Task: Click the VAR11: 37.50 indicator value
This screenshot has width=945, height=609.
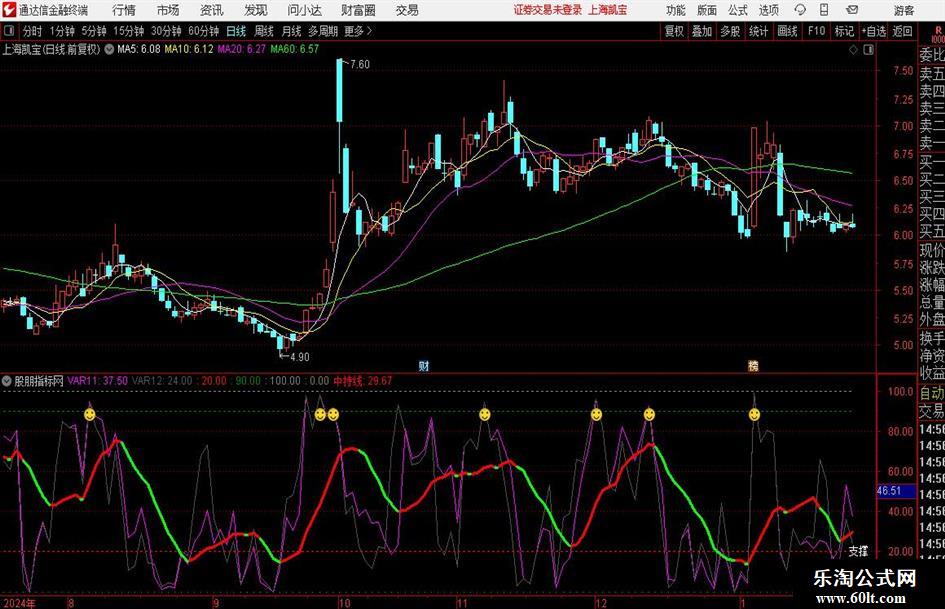Action: [x=98, y=381]
